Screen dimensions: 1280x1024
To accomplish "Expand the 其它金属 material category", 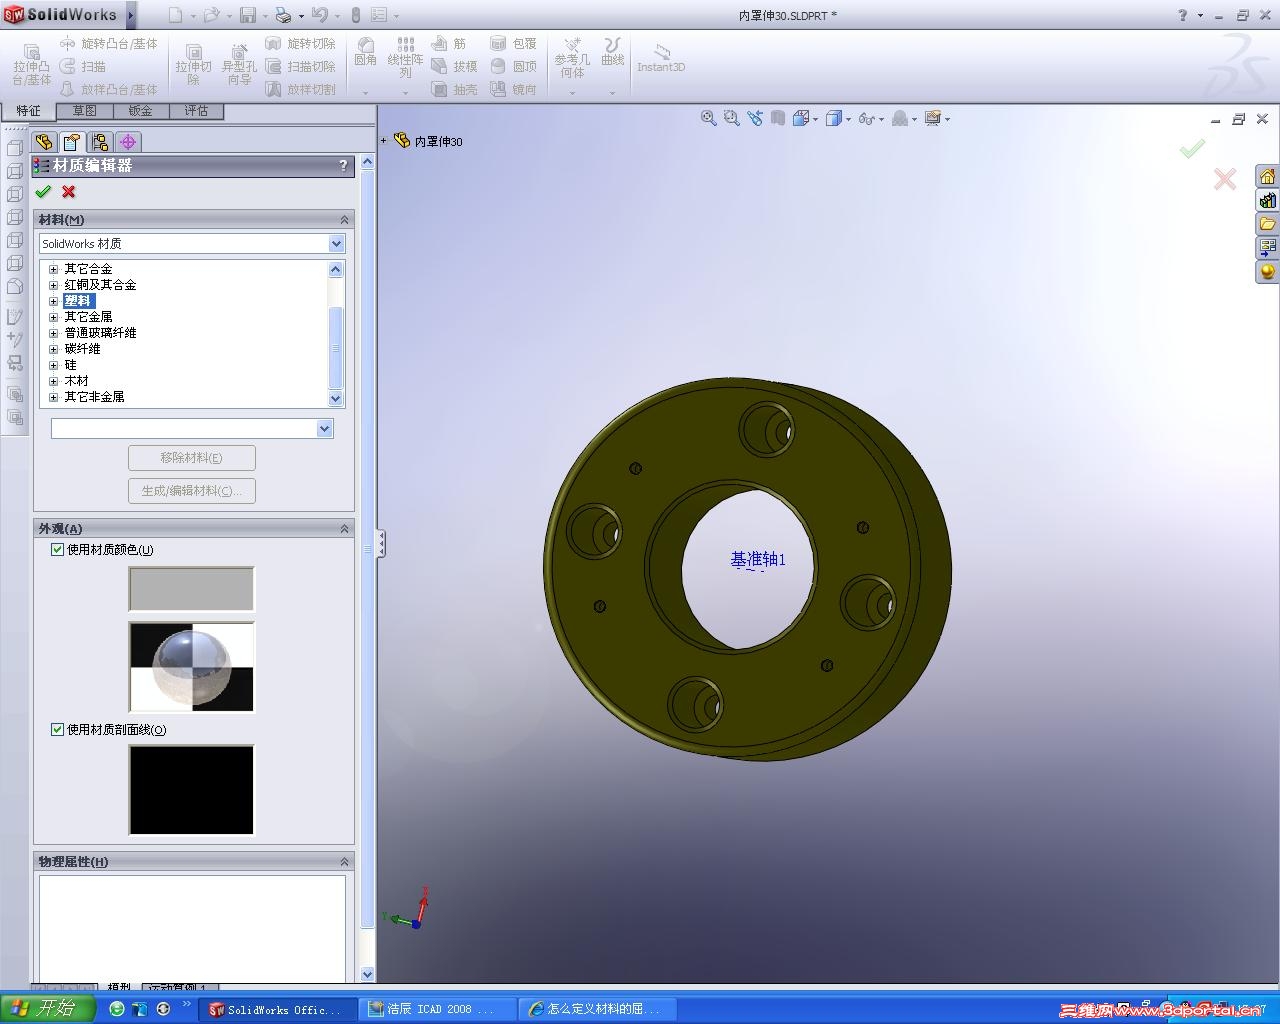I will click(54, 317).
